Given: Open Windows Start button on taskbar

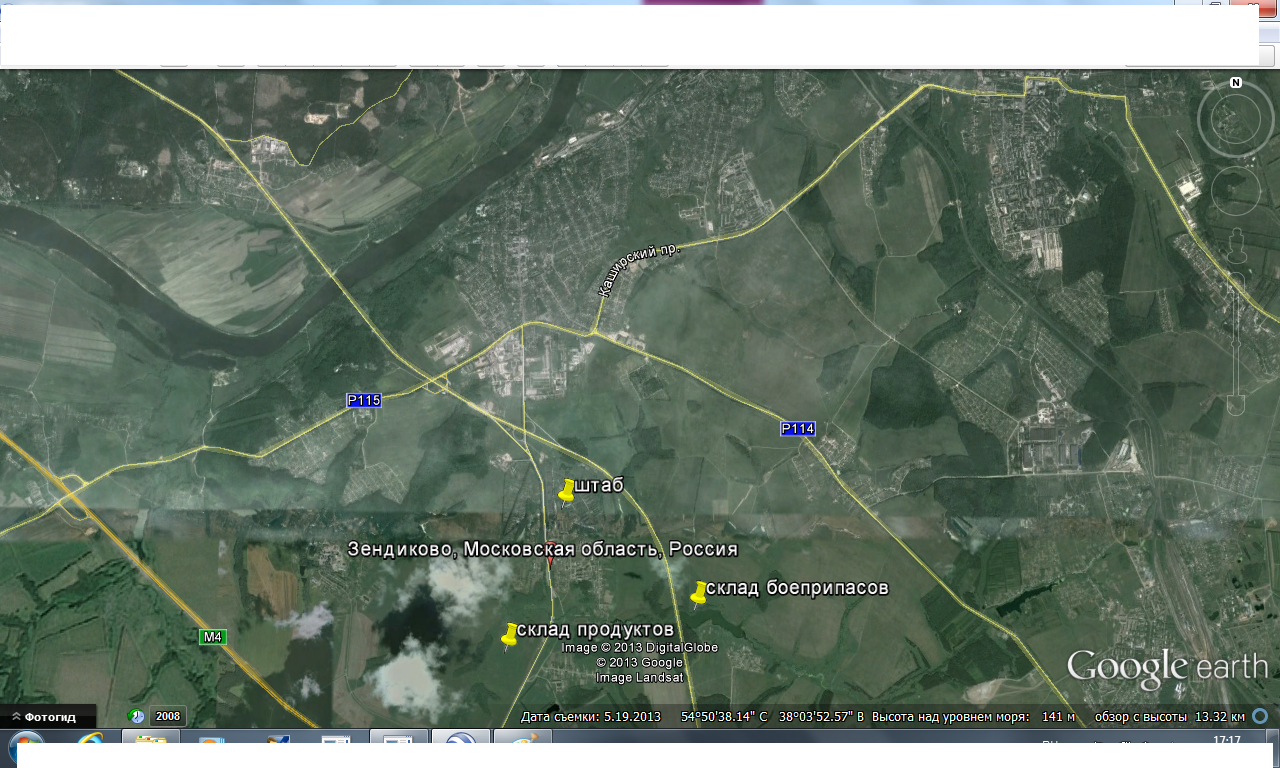Looking at the screenshot, I should (25, 748).
